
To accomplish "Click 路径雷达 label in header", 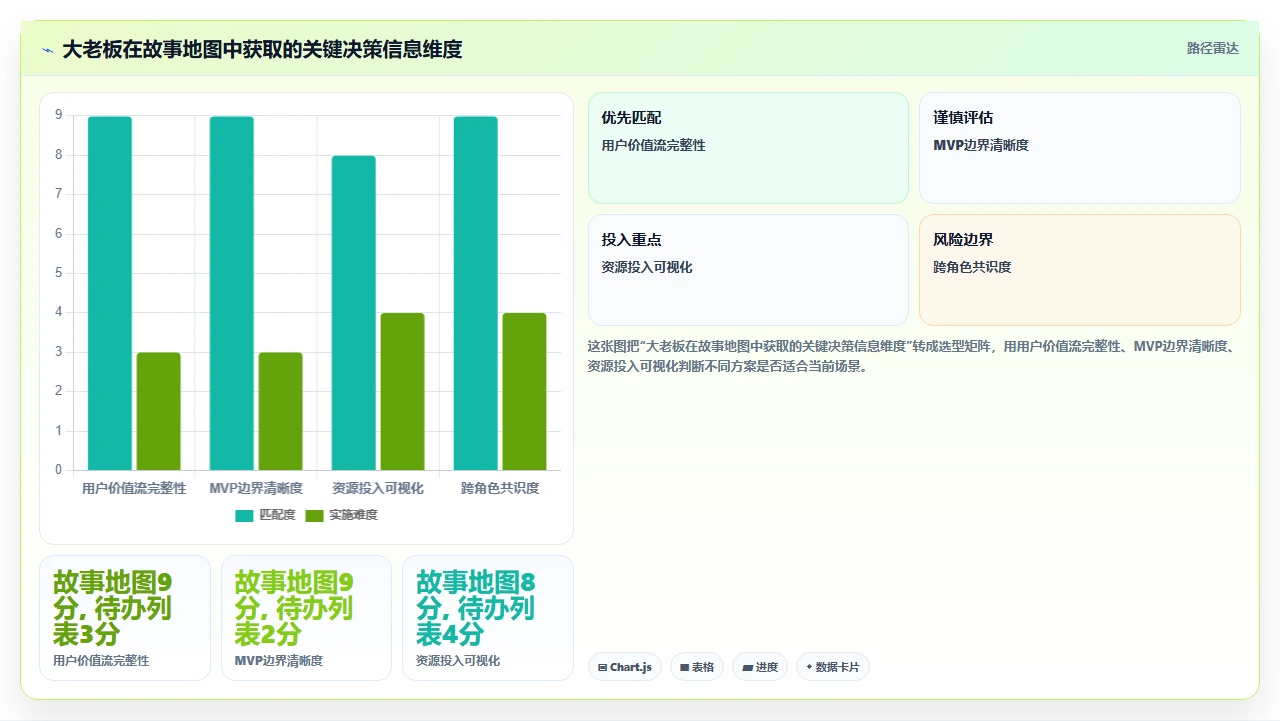I will coord(1213,48).
